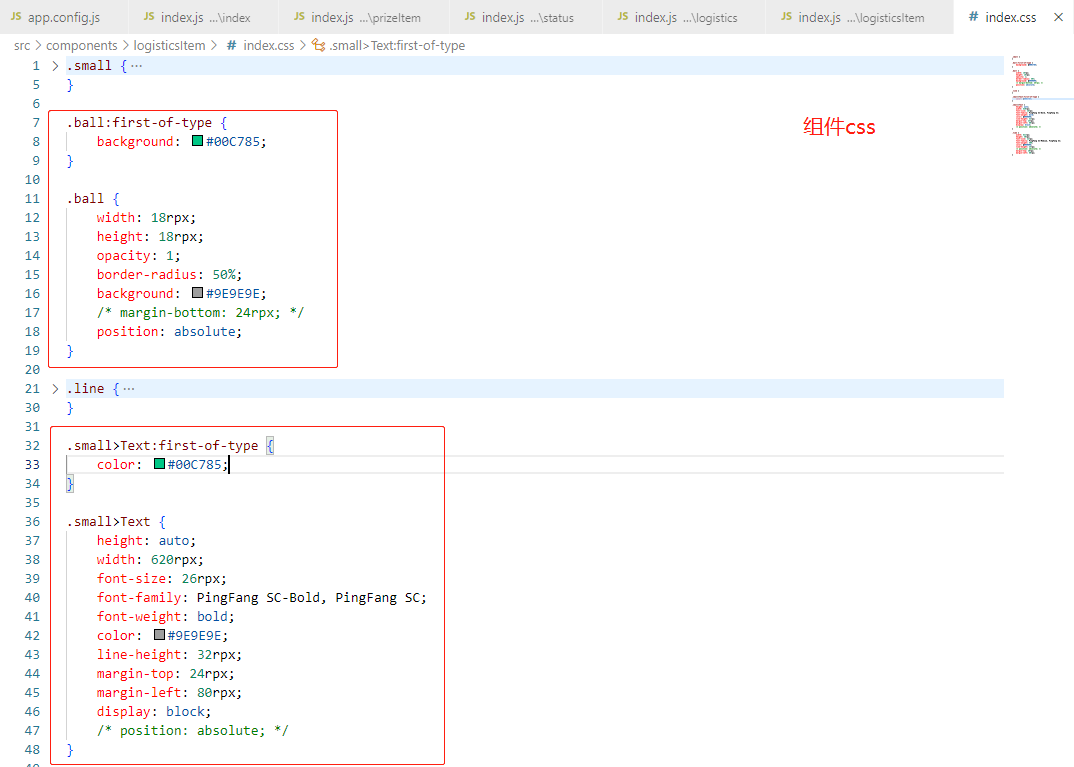Open color picker for .ball:first-of-type #00C785 swatch
The image size is (1074, 767).
tap(197, 140)
